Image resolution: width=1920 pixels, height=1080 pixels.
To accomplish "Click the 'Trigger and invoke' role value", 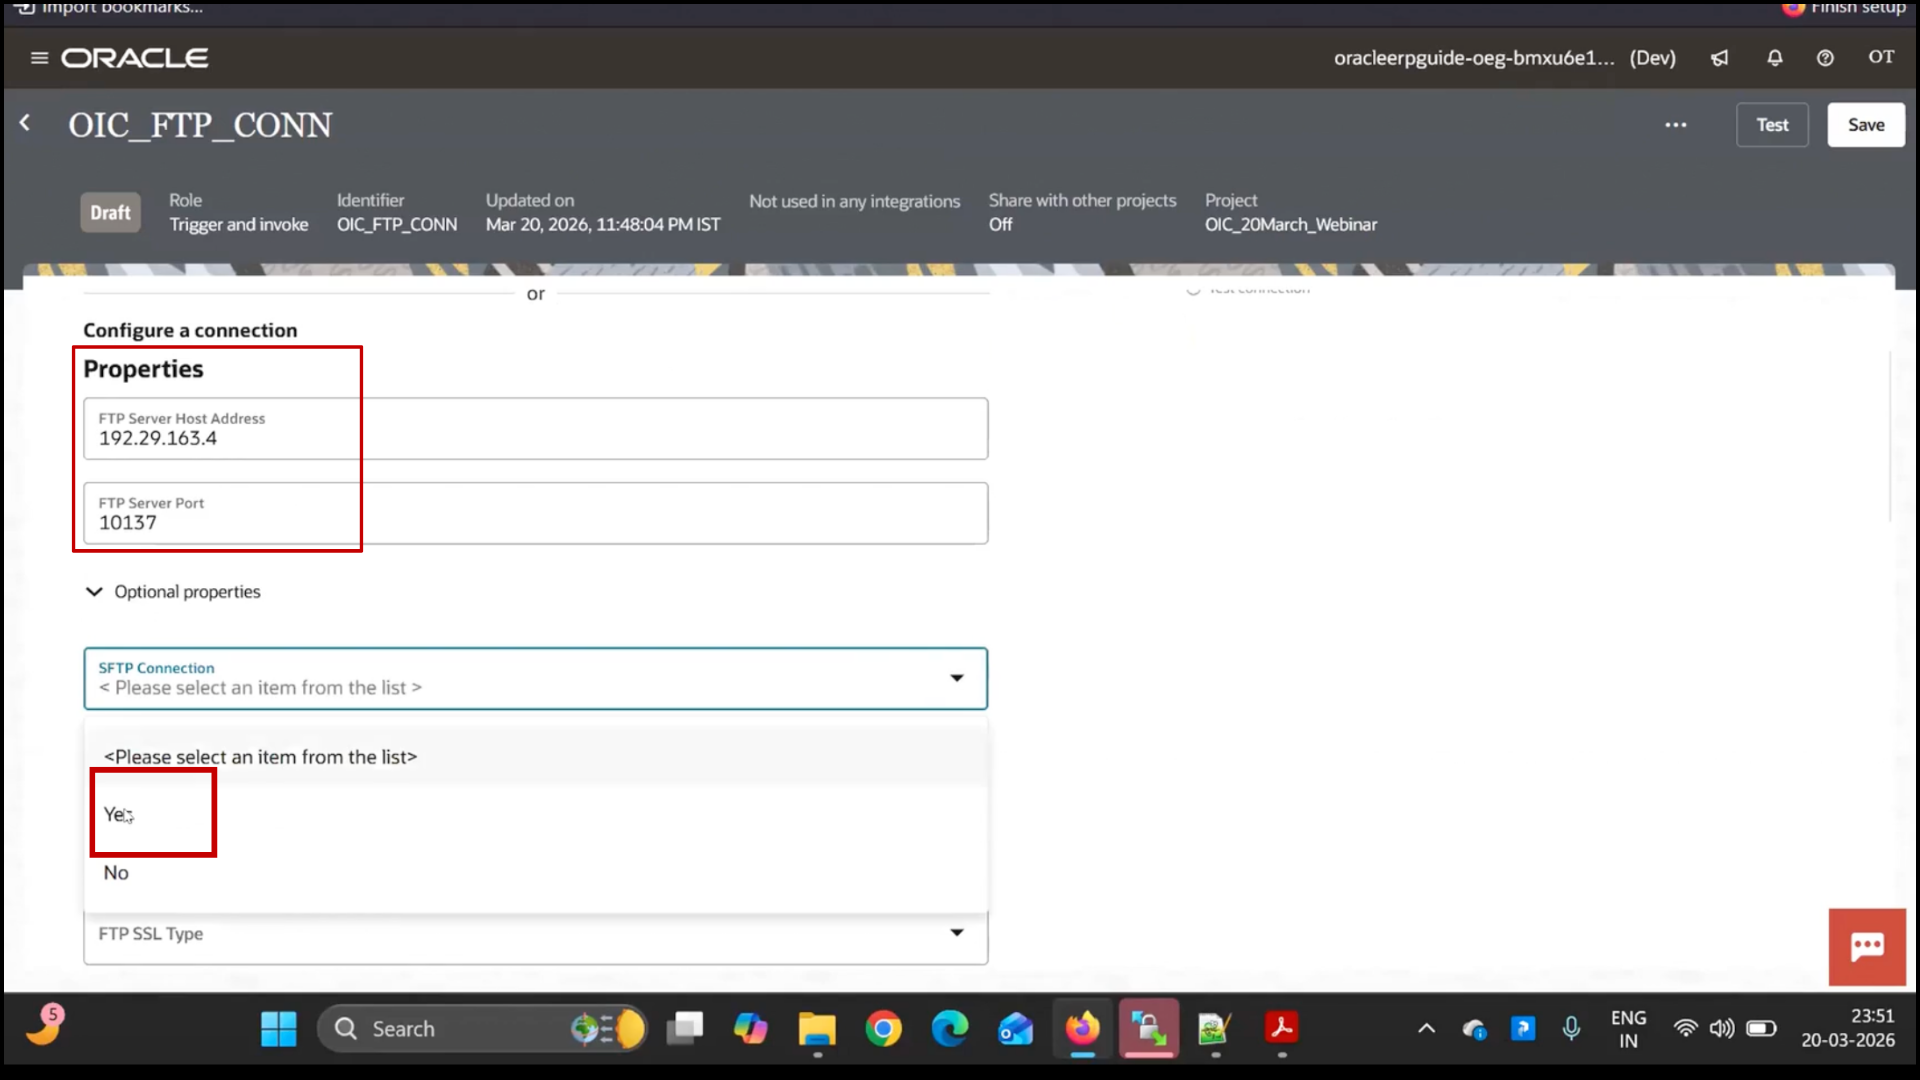I will click(239, 225).
